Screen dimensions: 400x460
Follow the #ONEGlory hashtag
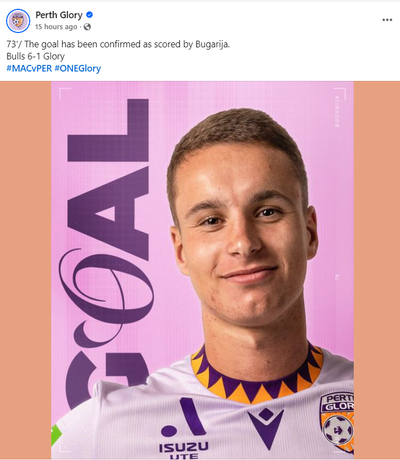coord(78,68)
